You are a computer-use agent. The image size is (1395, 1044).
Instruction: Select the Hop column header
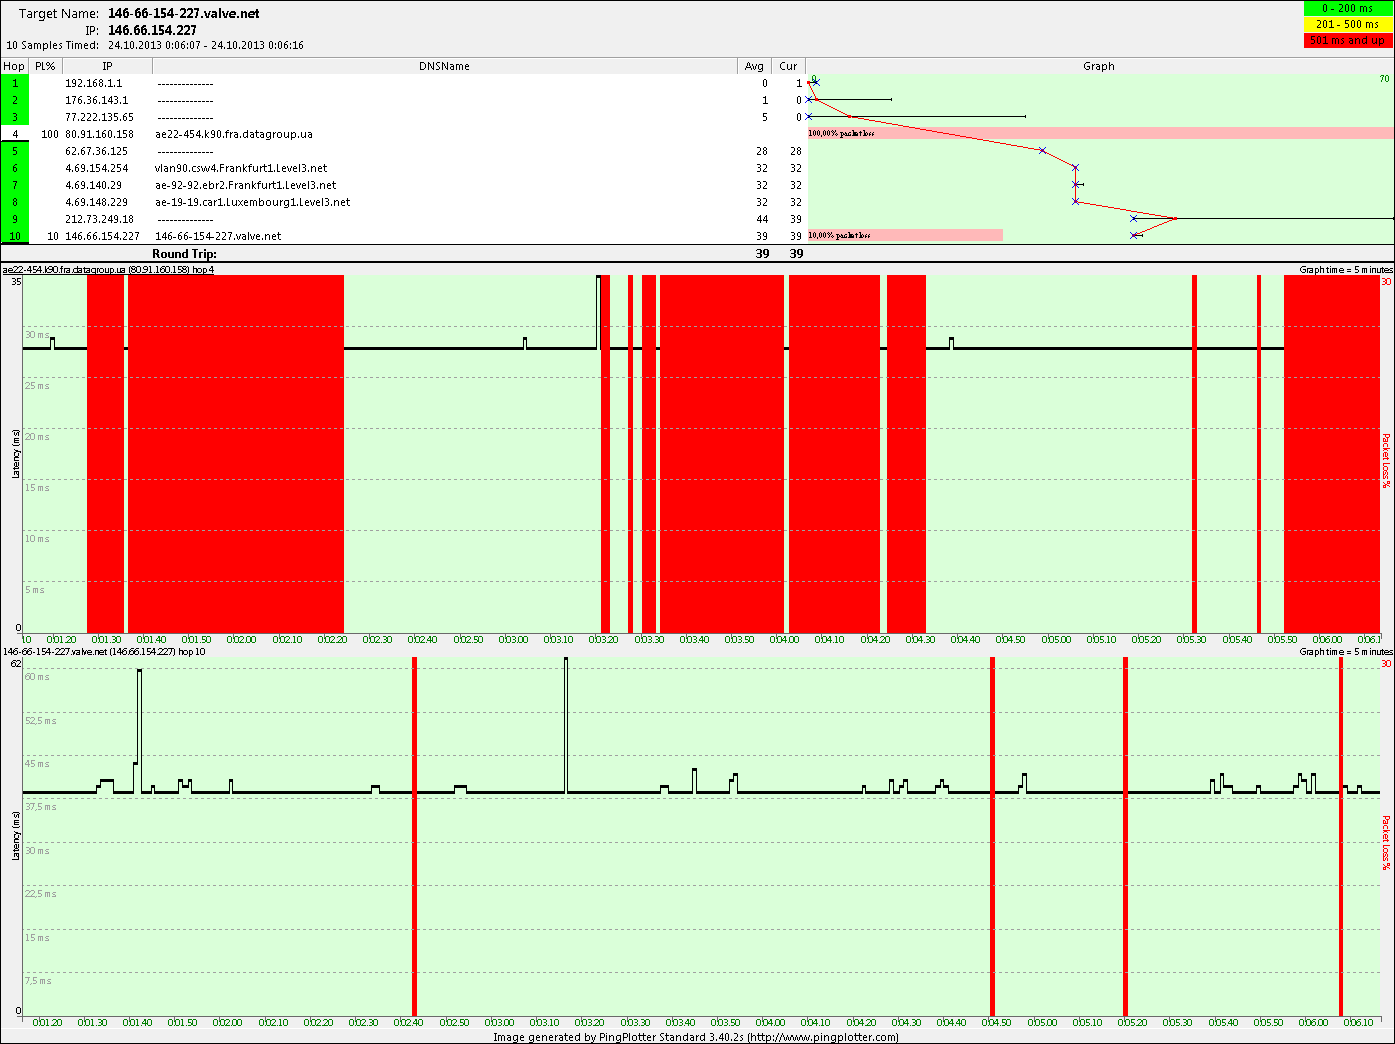pyautogui.click(x=14, y=66)
